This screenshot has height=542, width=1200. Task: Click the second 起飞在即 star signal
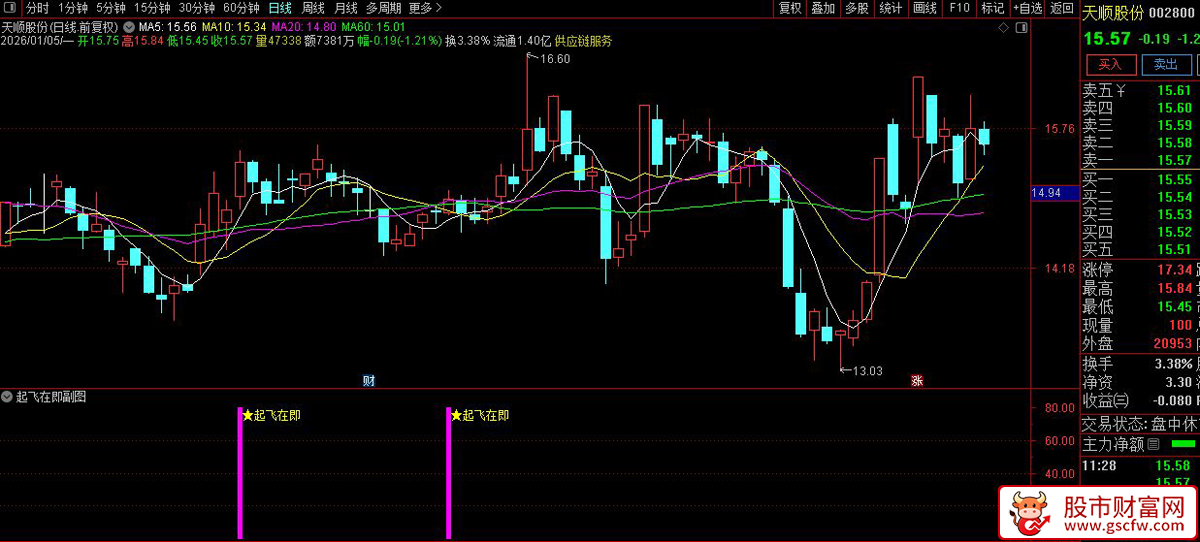click(x=480, y=415)
